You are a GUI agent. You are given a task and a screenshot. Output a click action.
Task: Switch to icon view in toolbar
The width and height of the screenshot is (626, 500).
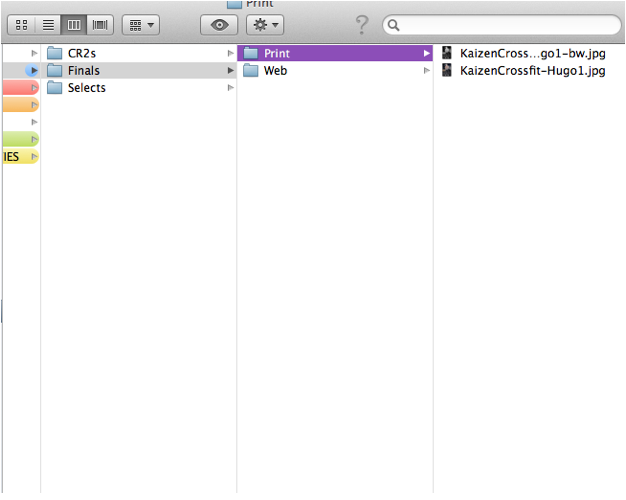click(x=22, y=24)
